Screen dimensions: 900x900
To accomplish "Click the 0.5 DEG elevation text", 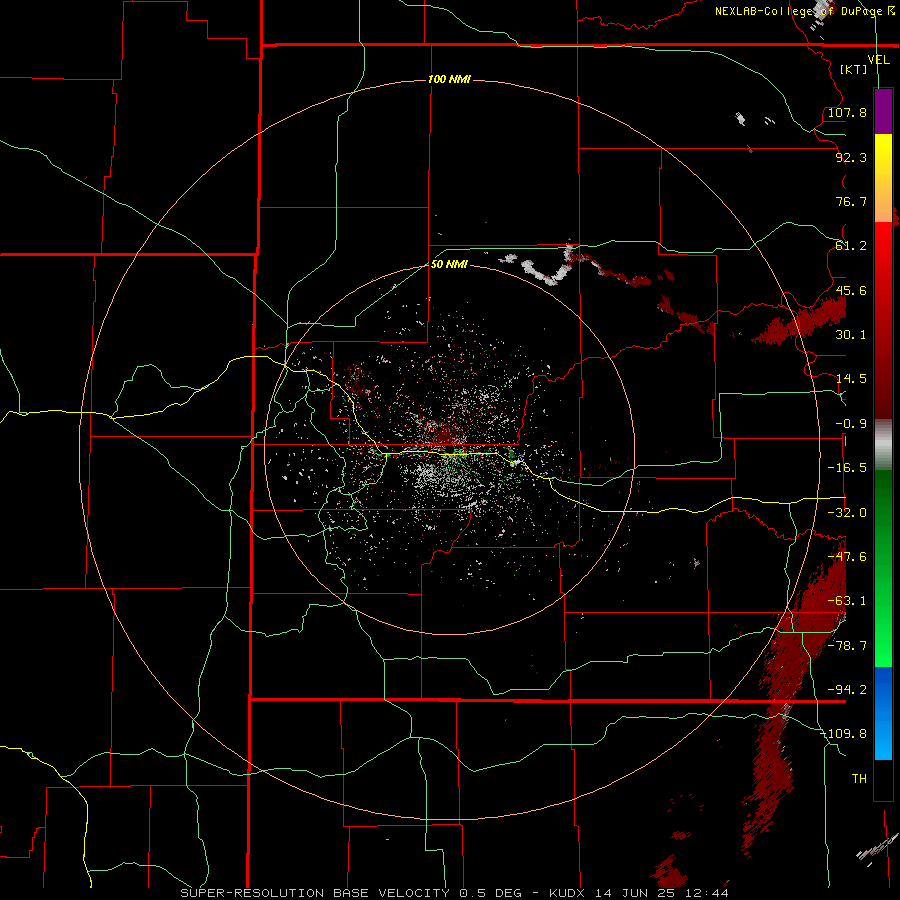I will (490, 893).
